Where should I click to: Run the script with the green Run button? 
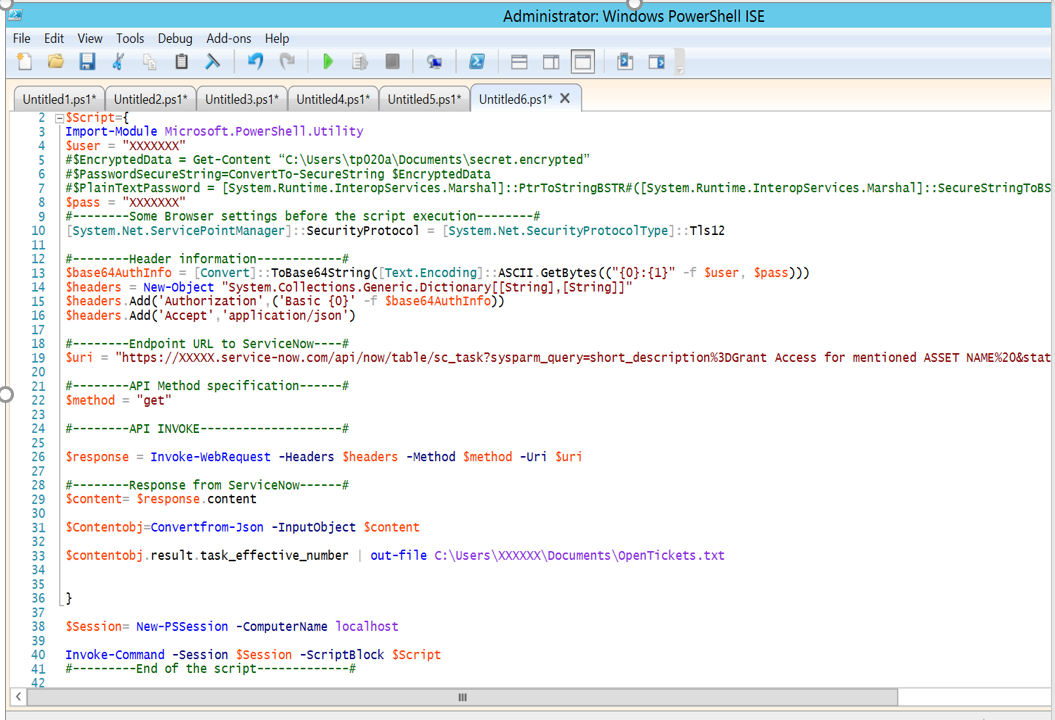[328, 61]
